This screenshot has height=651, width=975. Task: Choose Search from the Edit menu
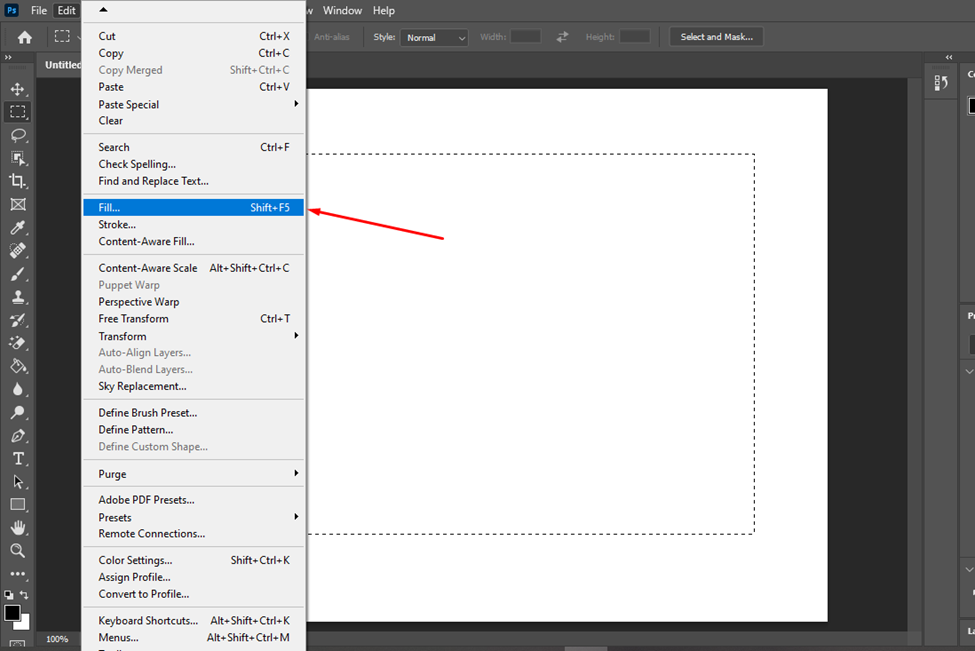point(193,147)
